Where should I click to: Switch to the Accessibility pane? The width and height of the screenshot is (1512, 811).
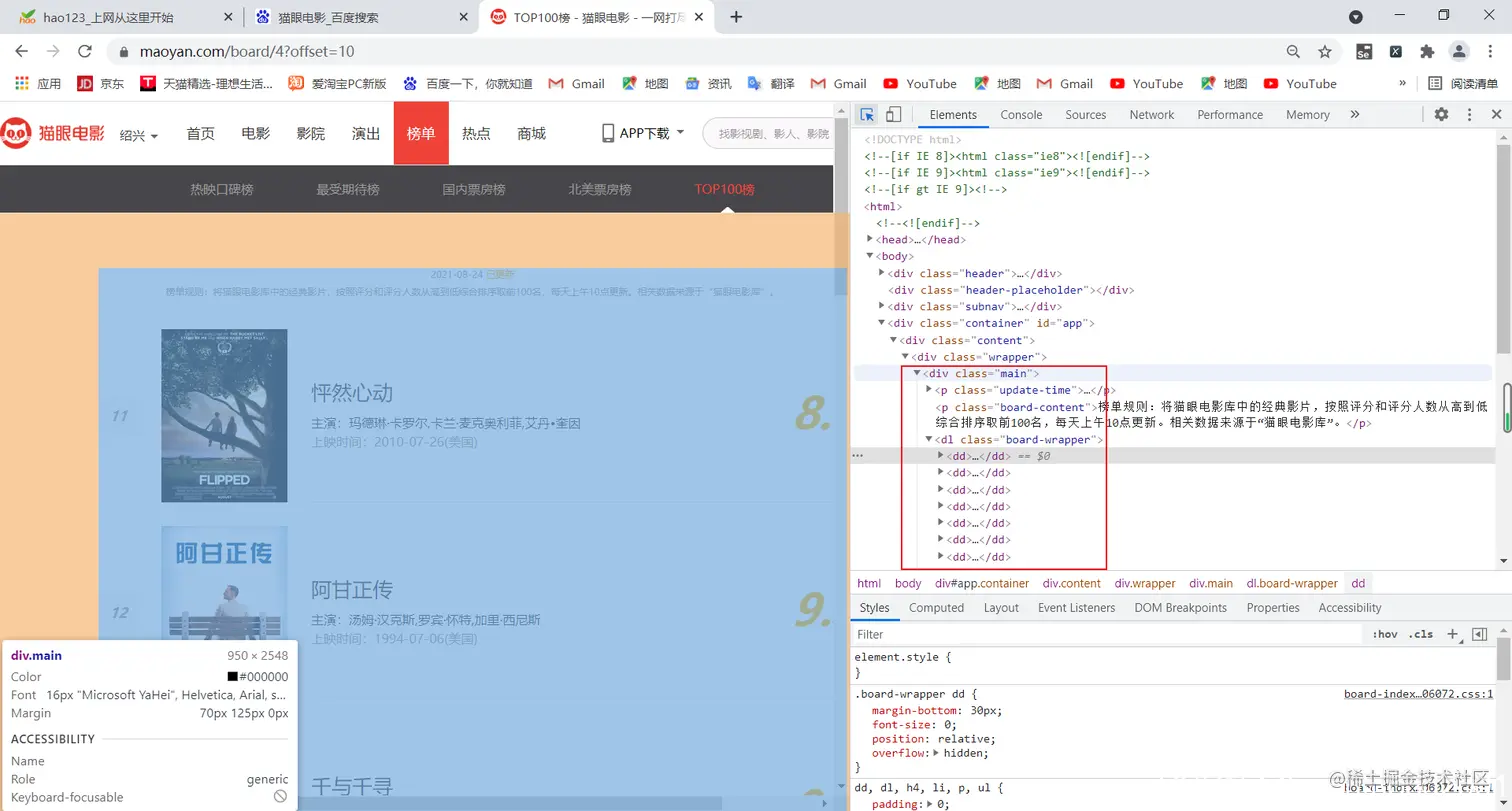tap(1349, 608)
